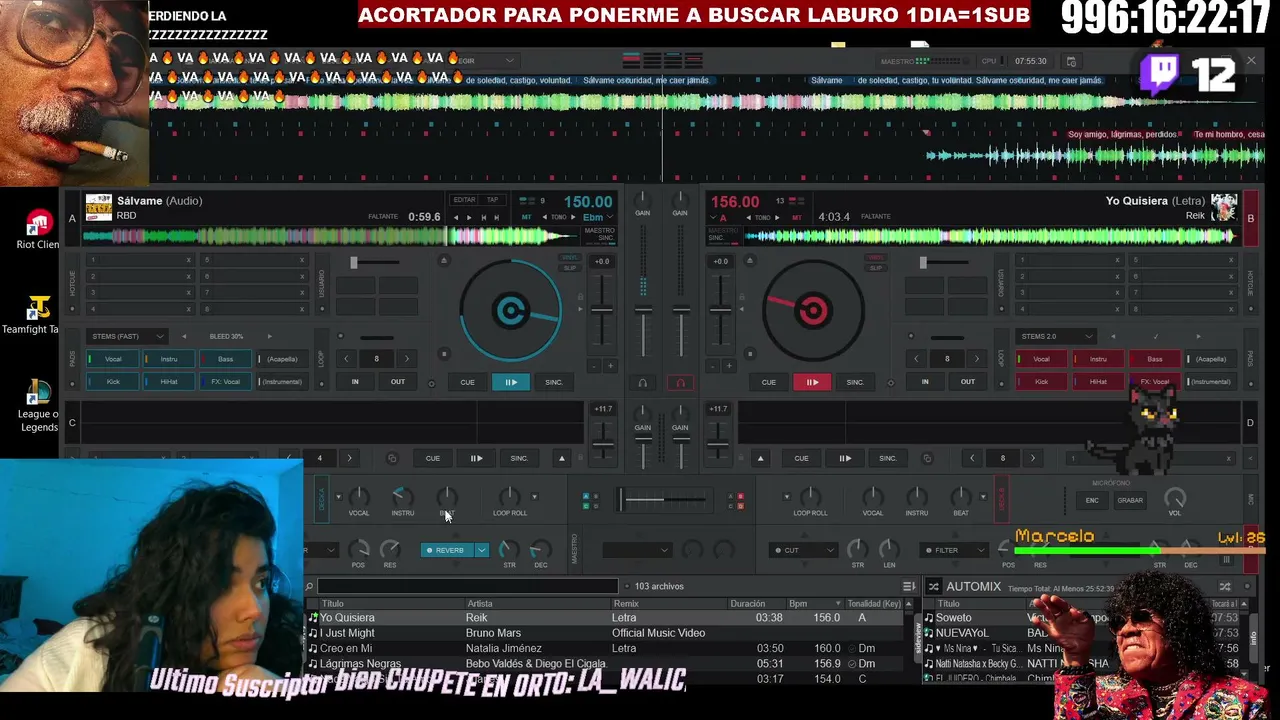The height and width of the screenshot is (720, 1280).
Task: Toggle SLIP mode on deck A
Action: (570, 268)
